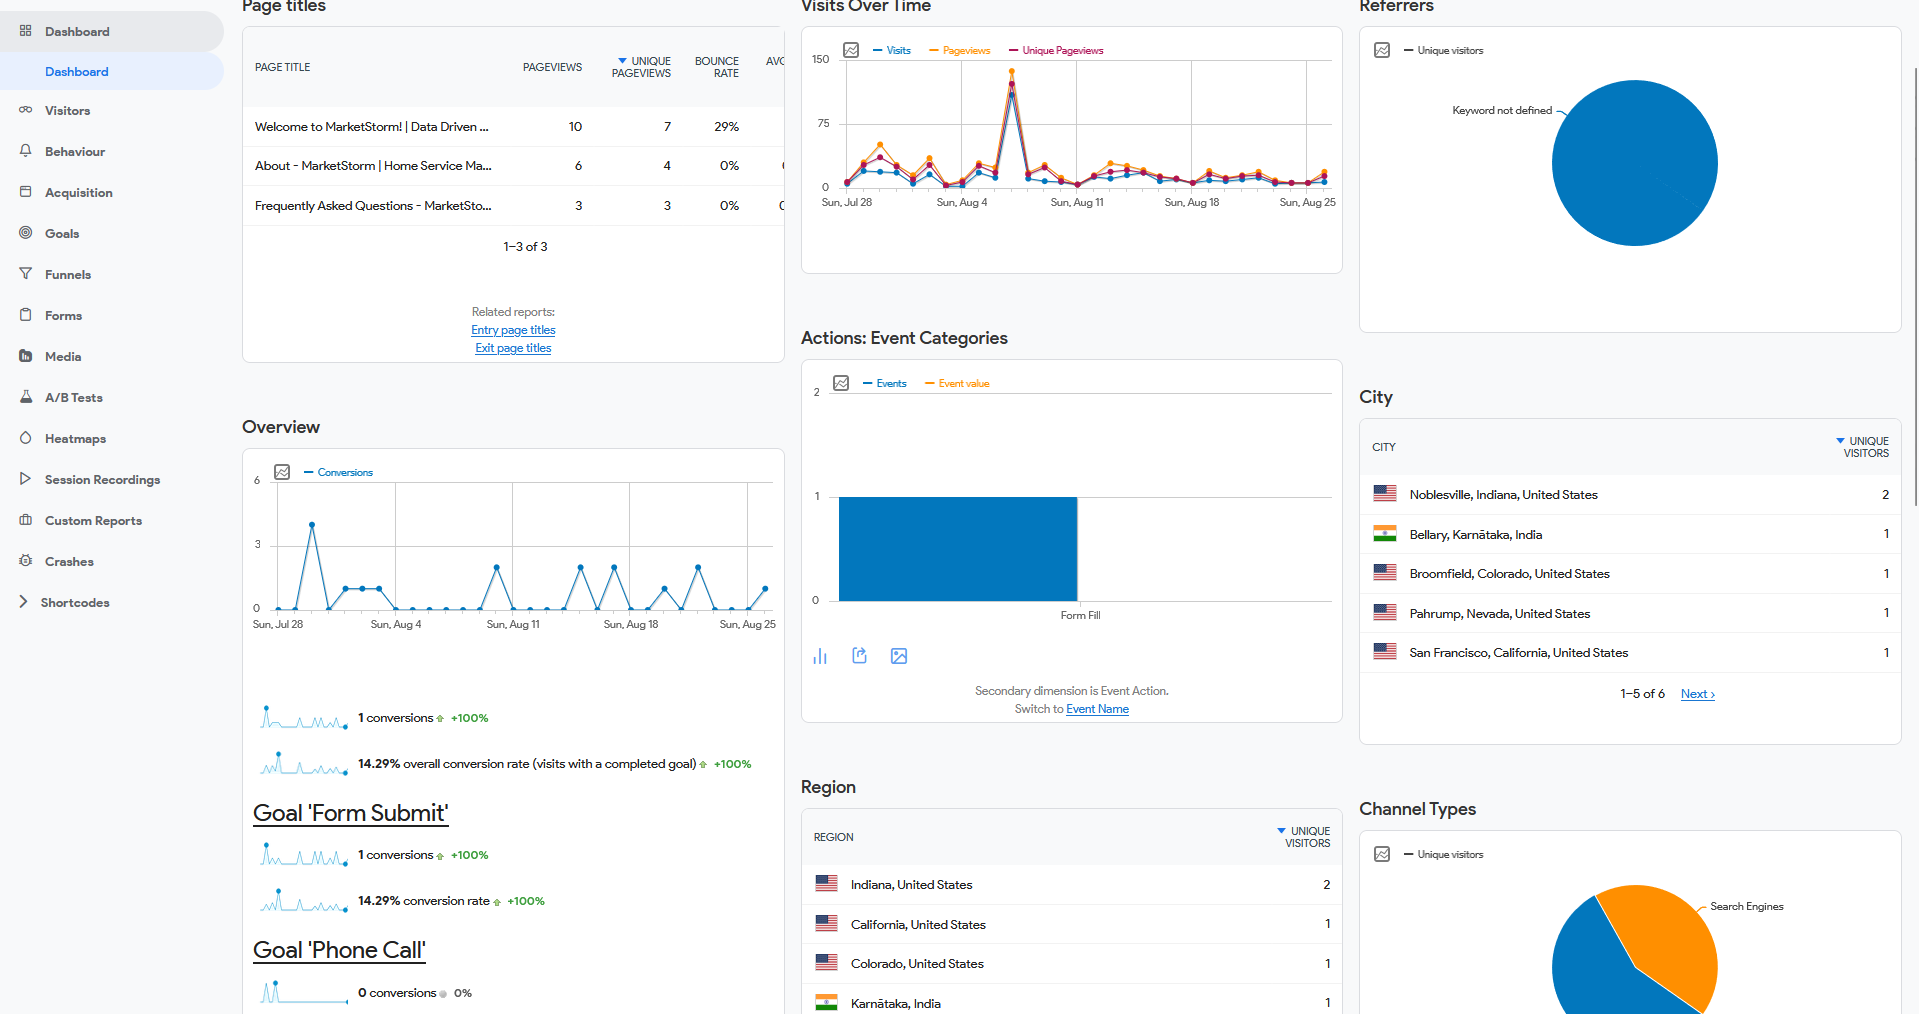Change visualization using the bar chart icon

[x=820, y=656]
